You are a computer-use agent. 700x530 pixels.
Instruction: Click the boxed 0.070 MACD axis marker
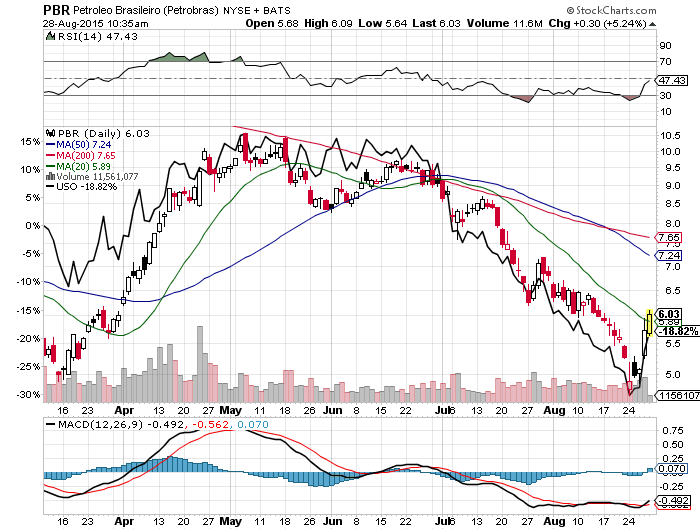[672, 469]
